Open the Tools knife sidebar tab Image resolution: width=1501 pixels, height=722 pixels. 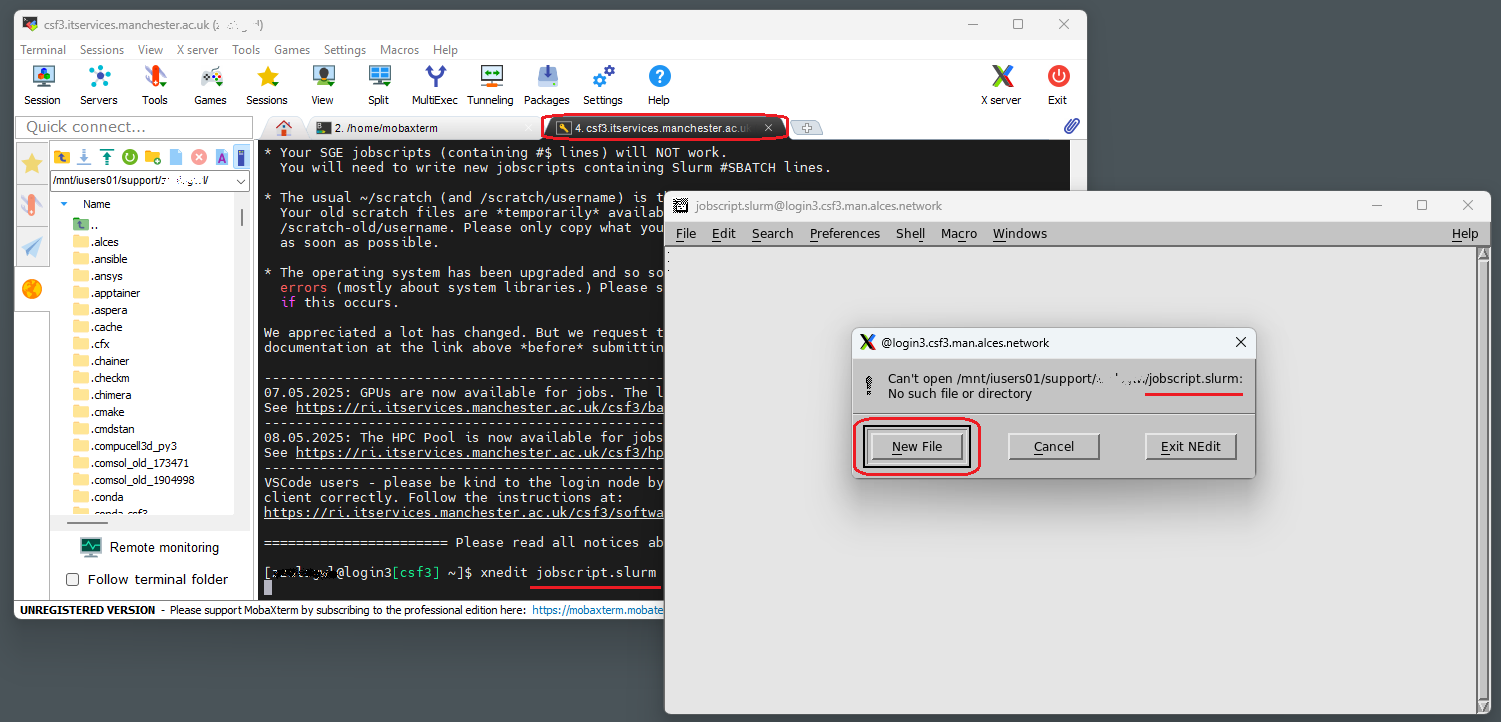[32, 206]
